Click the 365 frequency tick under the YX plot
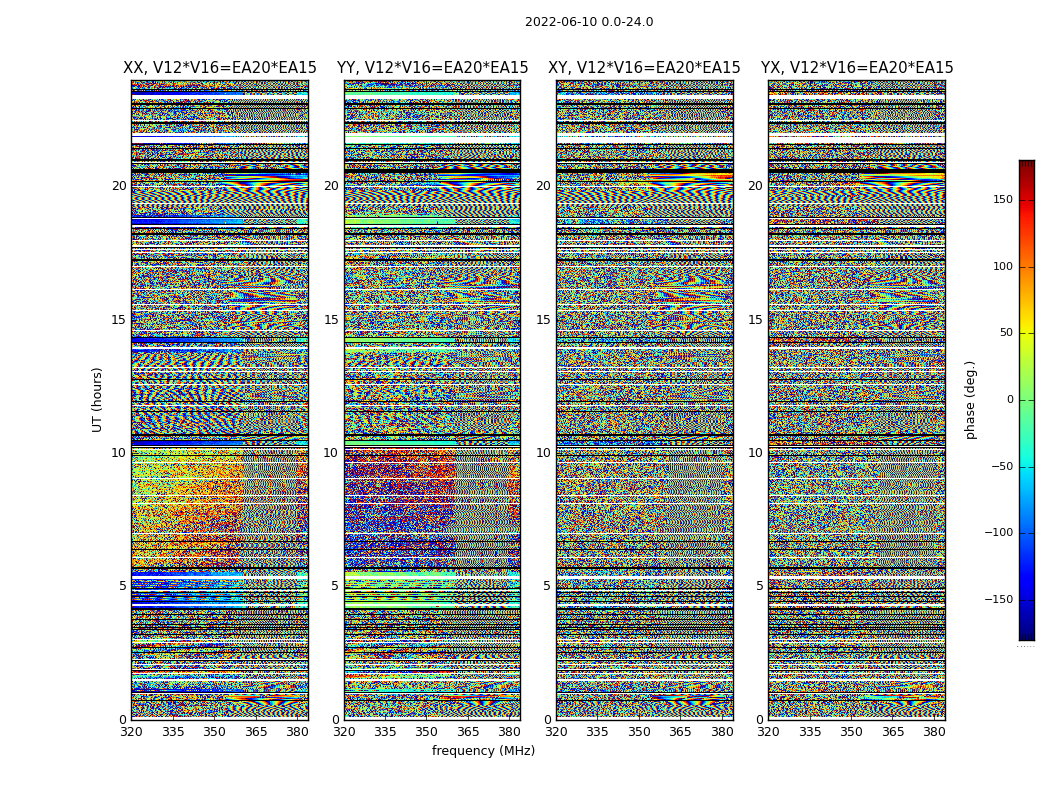1050x800 pixels. (893, 732)
